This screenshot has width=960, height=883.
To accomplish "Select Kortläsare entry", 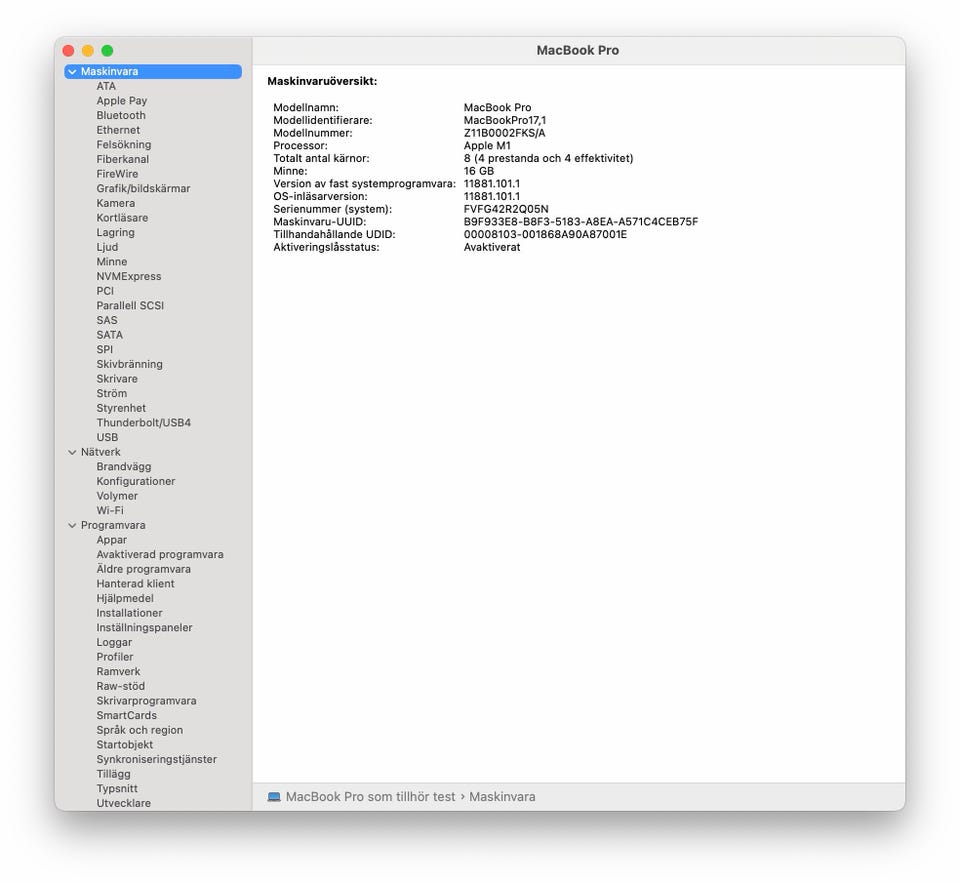I will point(122,218).
